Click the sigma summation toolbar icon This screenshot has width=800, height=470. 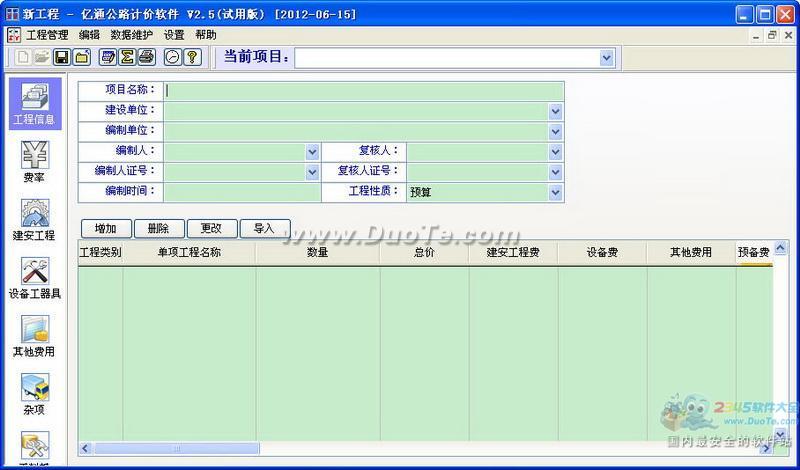tap(127, 57)
